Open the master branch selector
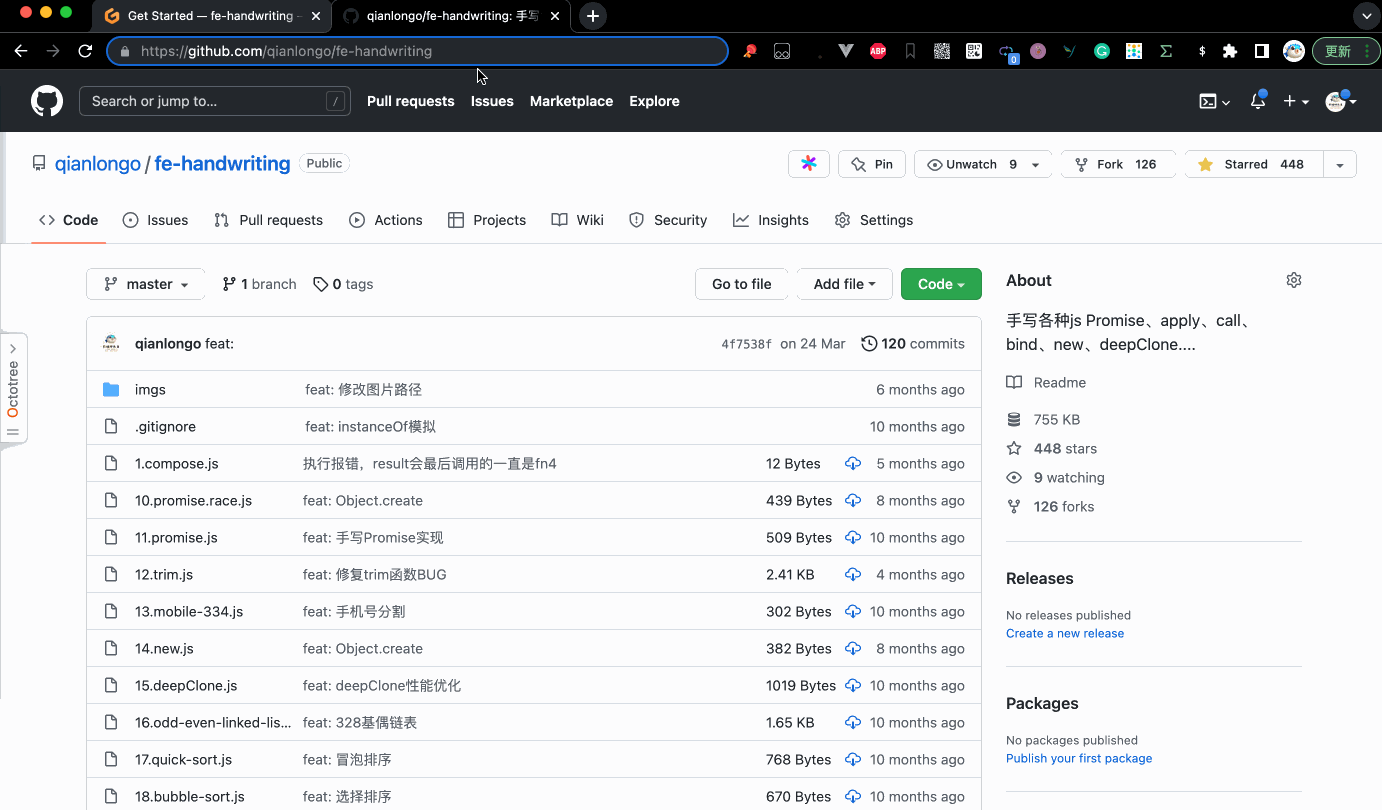The image size is (1382, 810). [x=145, y=284]
